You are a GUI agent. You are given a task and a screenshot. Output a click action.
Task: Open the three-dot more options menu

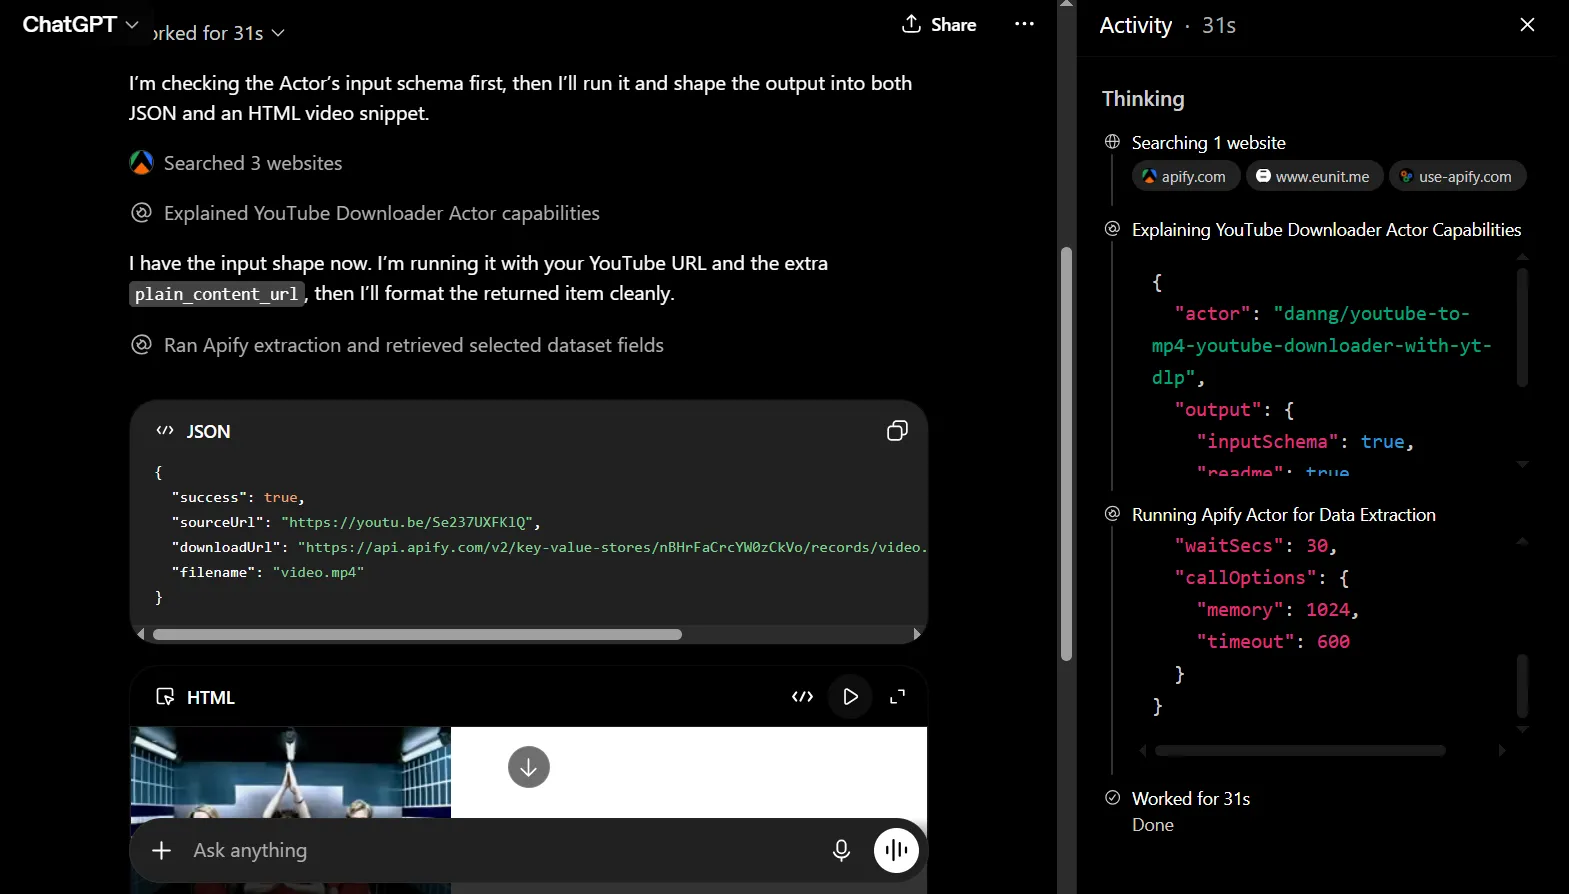tap(1024, 24)
